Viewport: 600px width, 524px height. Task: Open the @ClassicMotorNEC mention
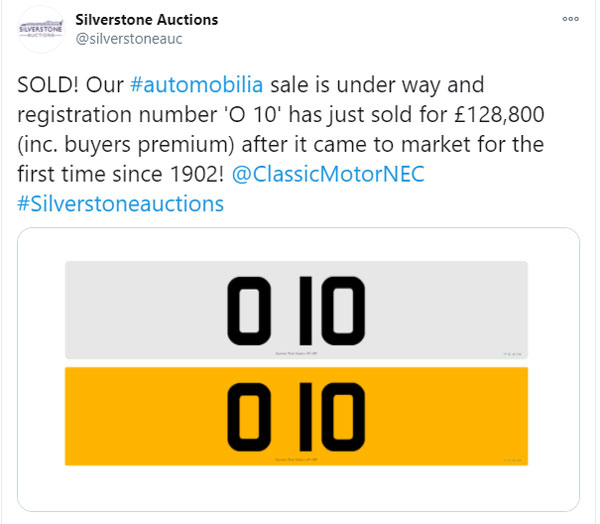(328, 174)
